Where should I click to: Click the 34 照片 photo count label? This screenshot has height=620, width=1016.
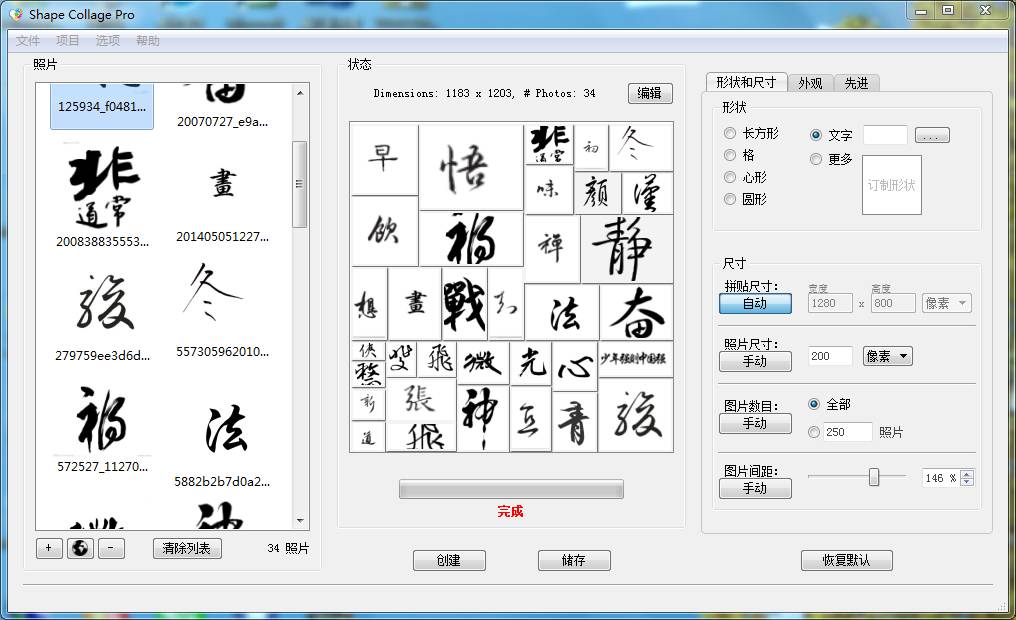coord(288,548)
